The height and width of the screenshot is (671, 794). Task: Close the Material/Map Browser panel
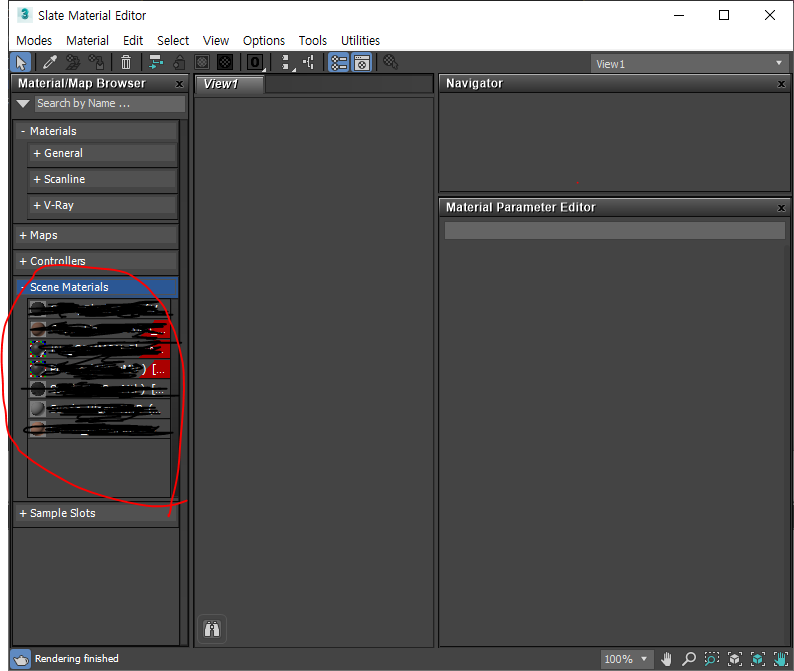click(179, 84)
